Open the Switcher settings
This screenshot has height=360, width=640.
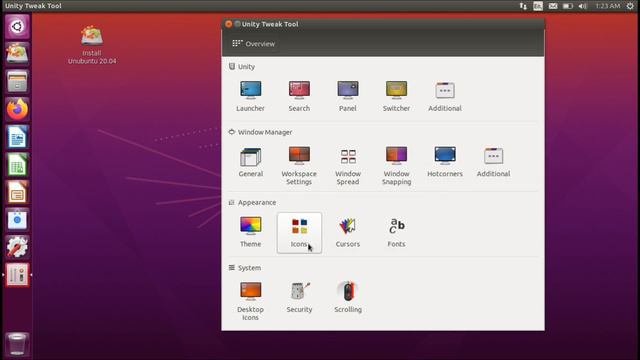tap(396, 96)
